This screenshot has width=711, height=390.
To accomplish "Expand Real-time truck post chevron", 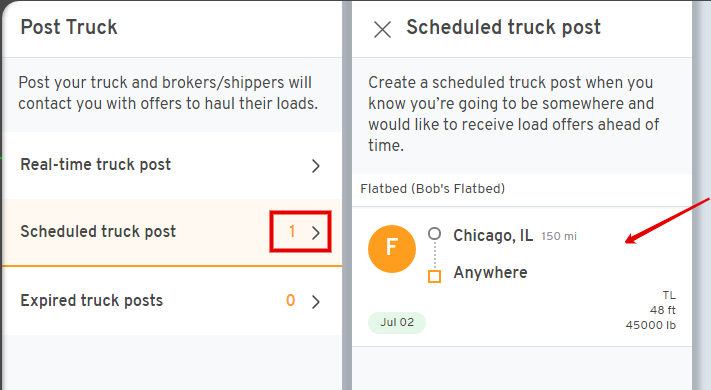I will coord(316,166).
